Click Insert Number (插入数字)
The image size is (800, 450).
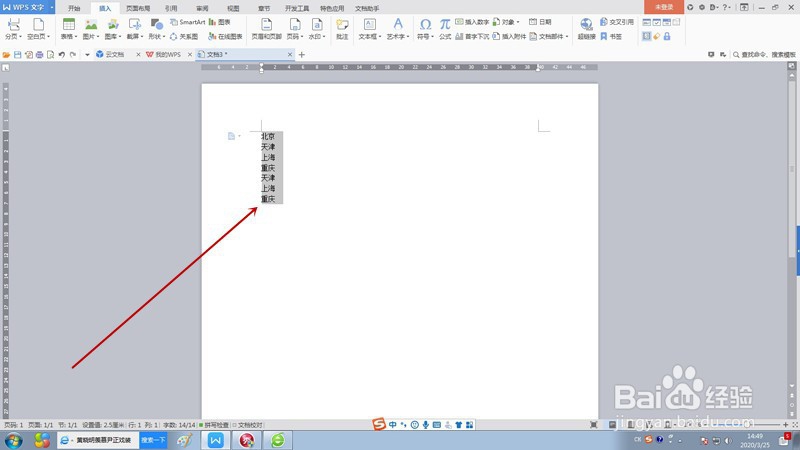tap(472, 22)
